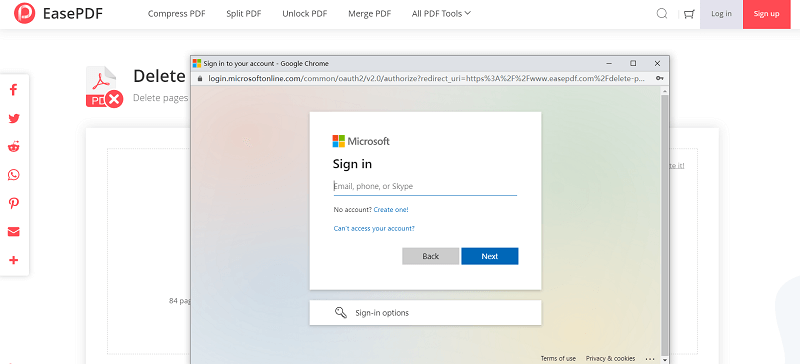Click the EasePDF brand name text
This screenshot has width=800, height=364.
click(73, 14)
